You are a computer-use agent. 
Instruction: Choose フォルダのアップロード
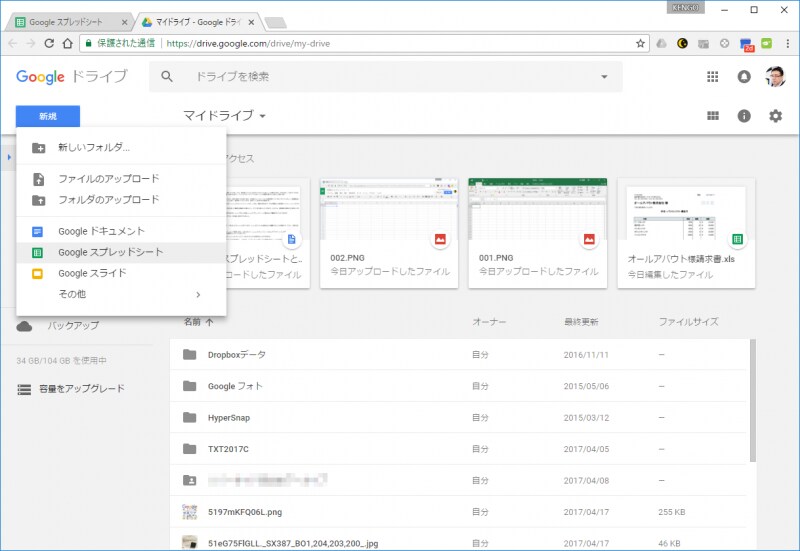[121, 199]
